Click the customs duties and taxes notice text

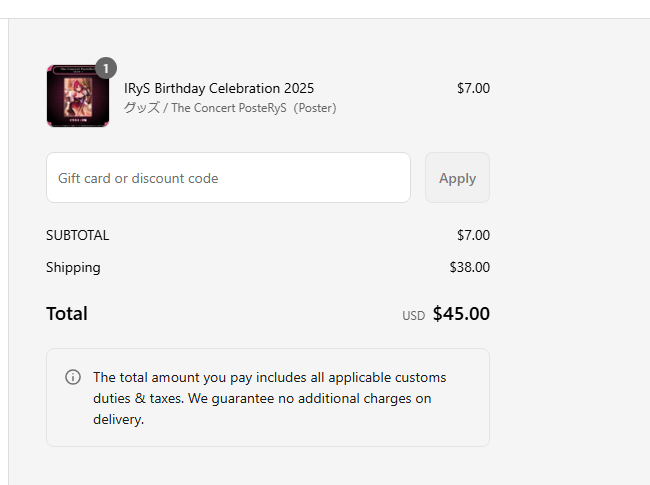pos(269,388)
